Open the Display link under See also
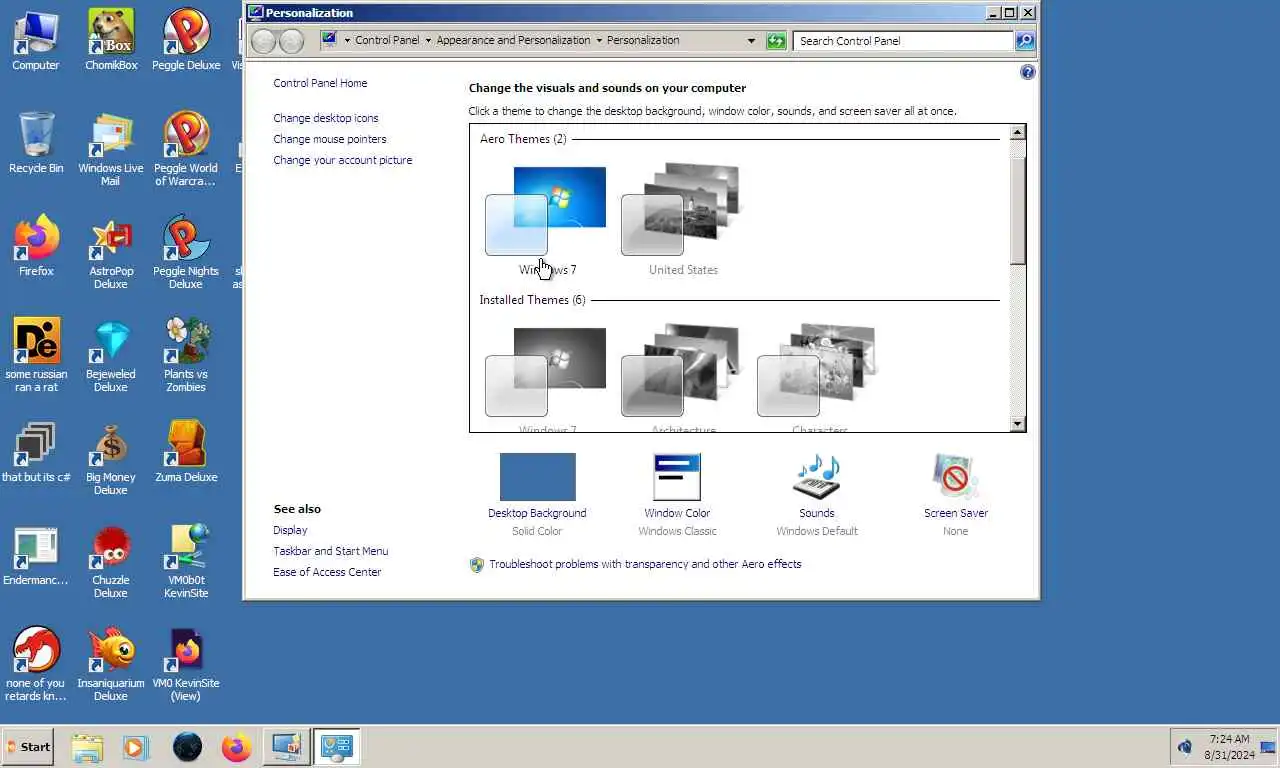The height and width of the screenshot is (768, 1280). point(290,530)
